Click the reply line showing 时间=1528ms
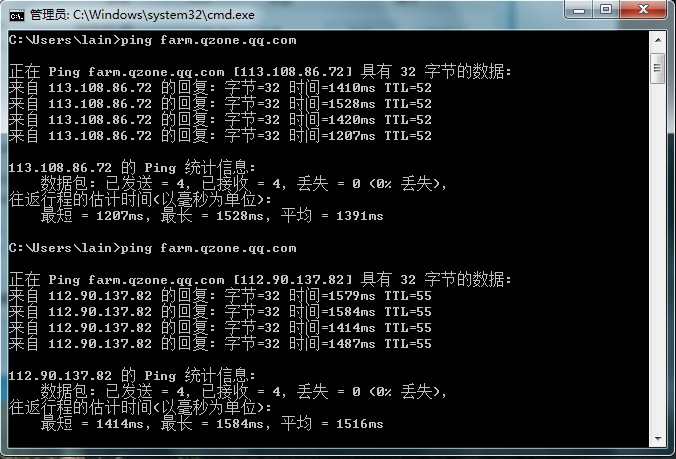 tap(220, 104)
